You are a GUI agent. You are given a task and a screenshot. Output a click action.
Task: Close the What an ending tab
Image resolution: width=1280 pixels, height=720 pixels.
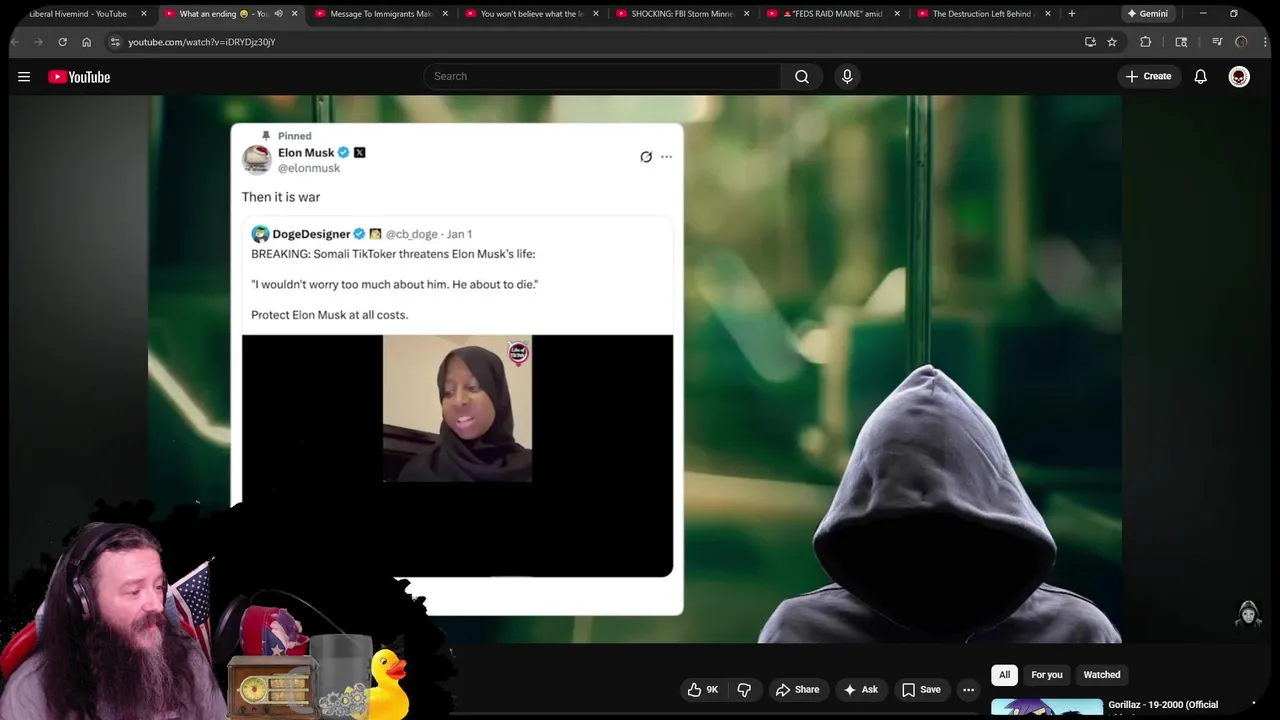coord(294,14)
